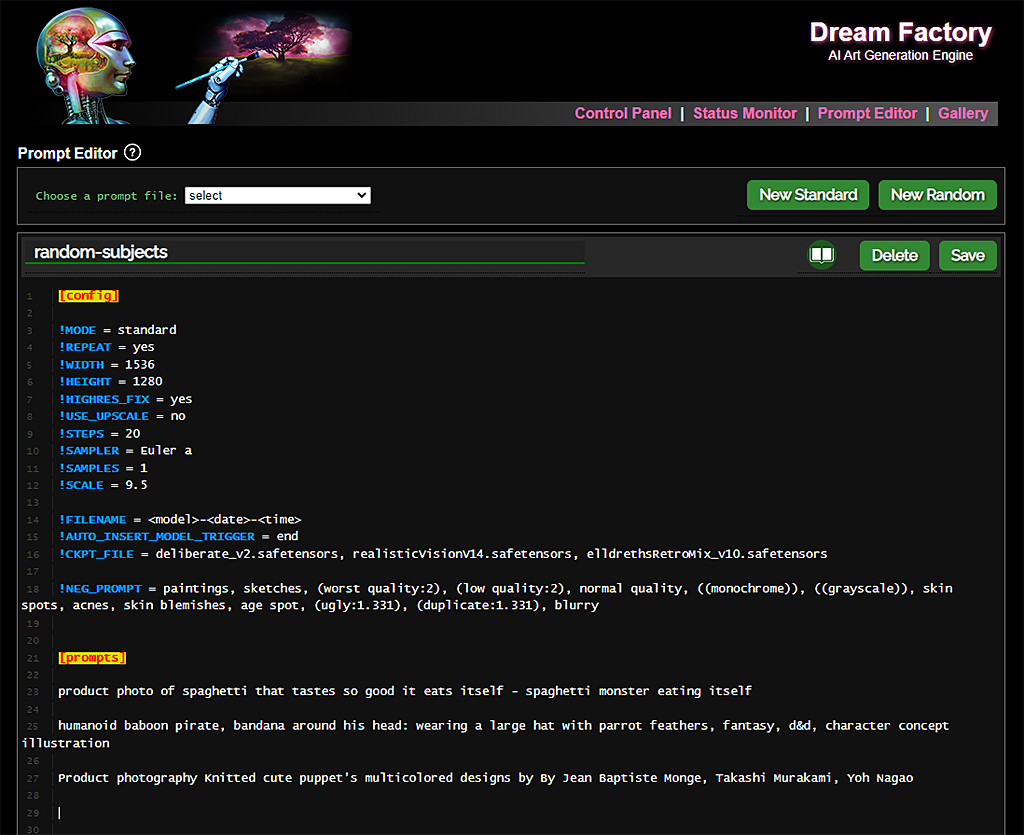The width and height of the screenshot is (1024, 835).
Task: Click the !NEG_PROMPT directive keyword
Action: pos(100,589)
